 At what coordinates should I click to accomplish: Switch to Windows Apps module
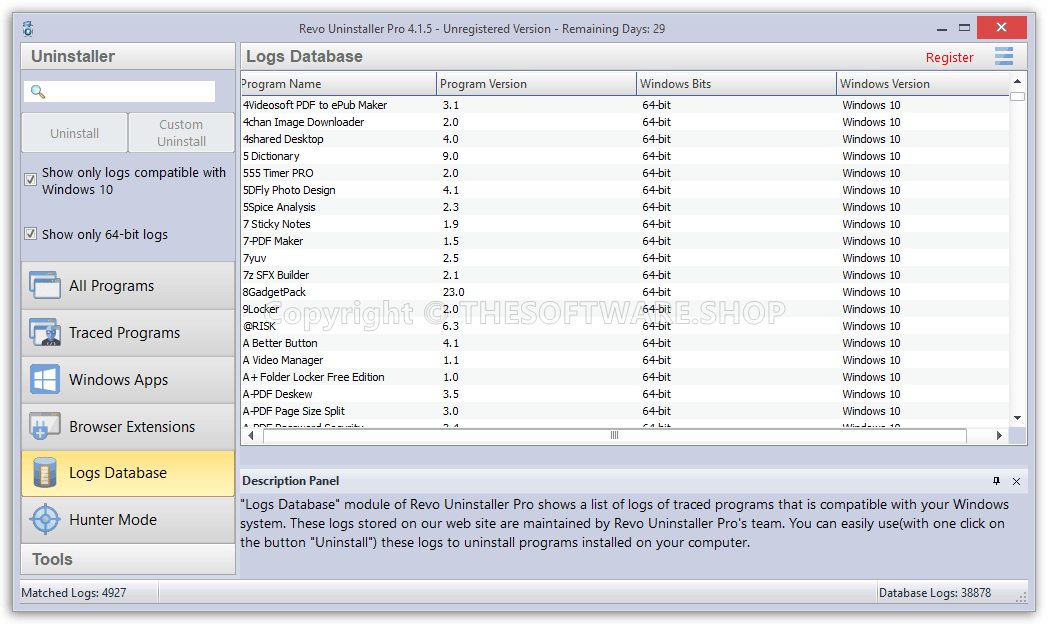pyautogui.click(x=128, y=379)
